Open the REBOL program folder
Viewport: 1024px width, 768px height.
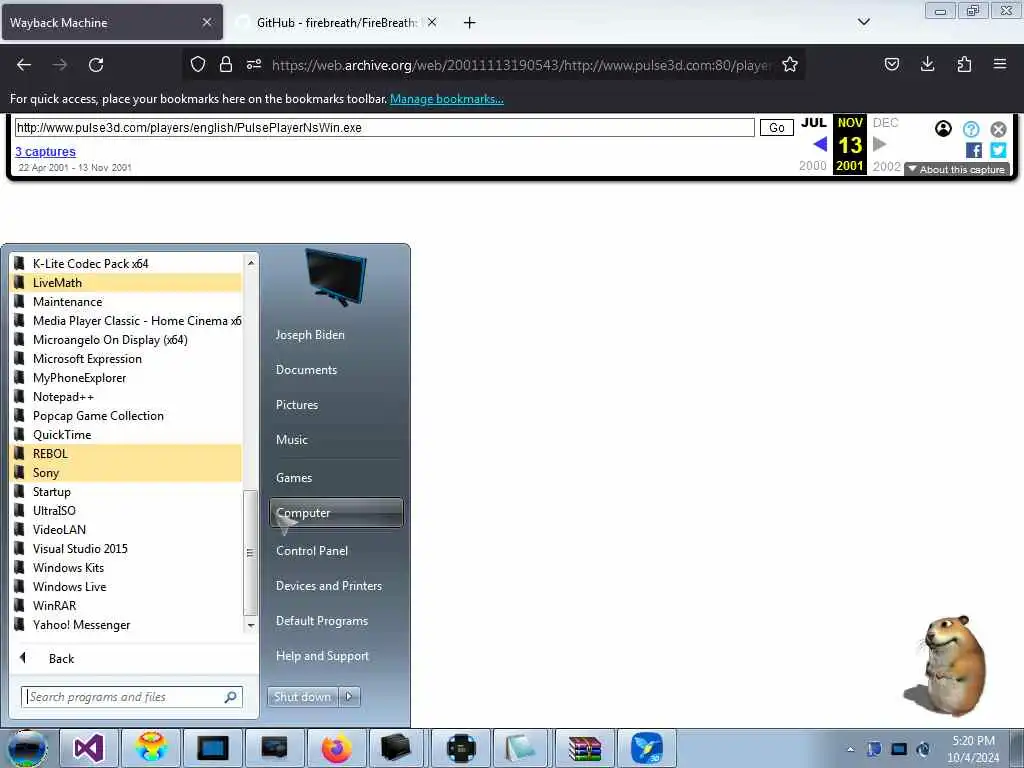pyautogui.click(x=127, y=453)
